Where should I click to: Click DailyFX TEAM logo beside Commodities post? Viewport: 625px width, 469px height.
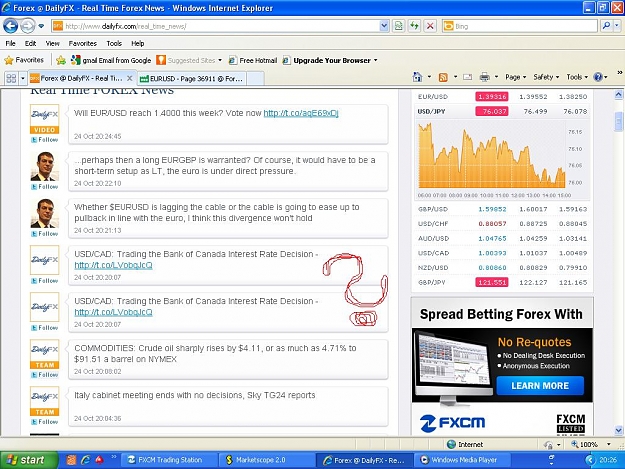45,354
